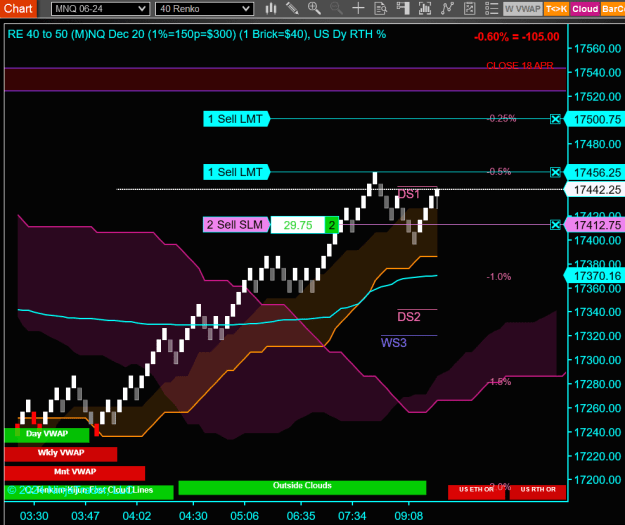The width and height of the screenshot is (625, 525).
Task: Click the -0.25% level label
Action: point(501,118)
